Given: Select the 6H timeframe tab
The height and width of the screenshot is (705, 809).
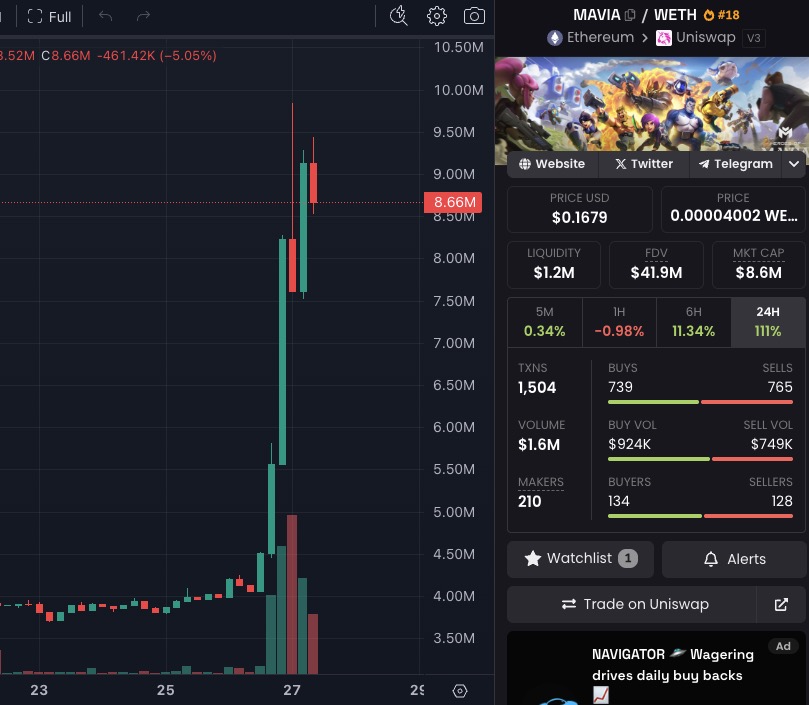Looking at the screenshot, I should coord(693,322).
